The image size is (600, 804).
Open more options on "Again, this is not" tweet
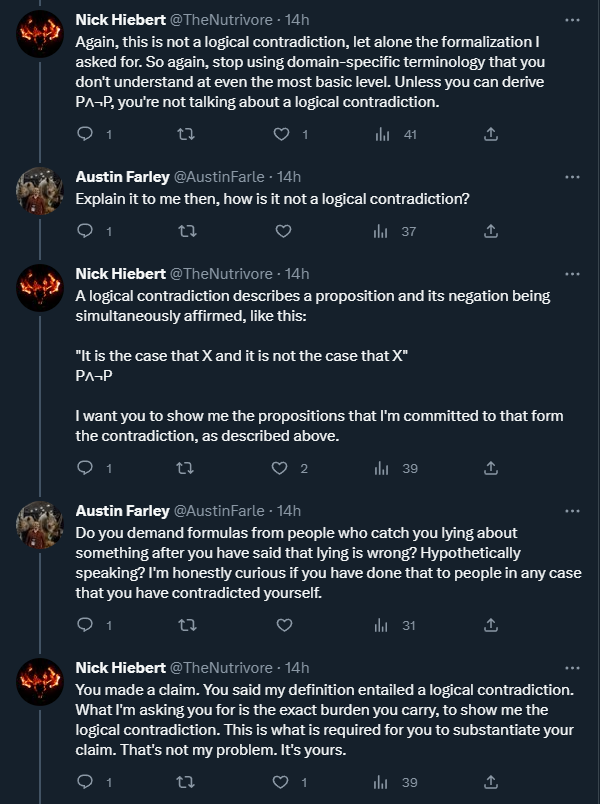[572, 19]
